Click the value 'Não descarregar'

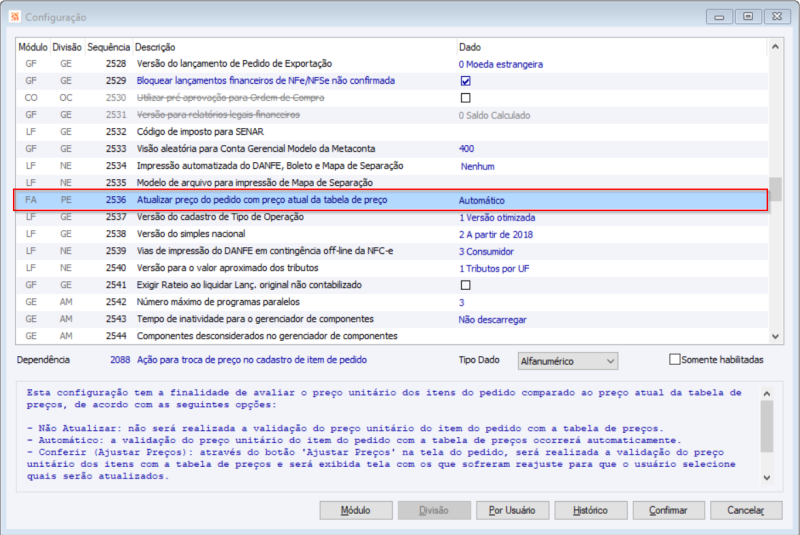click(x=492, y=320)
